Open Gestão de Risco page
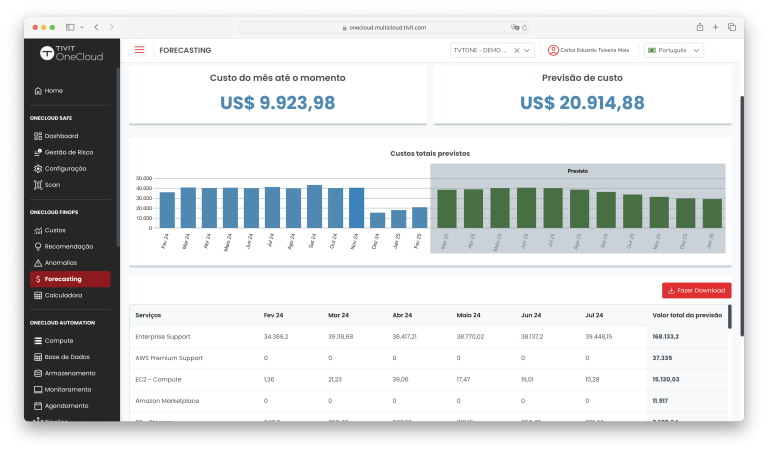 click(x=68, y=152)
